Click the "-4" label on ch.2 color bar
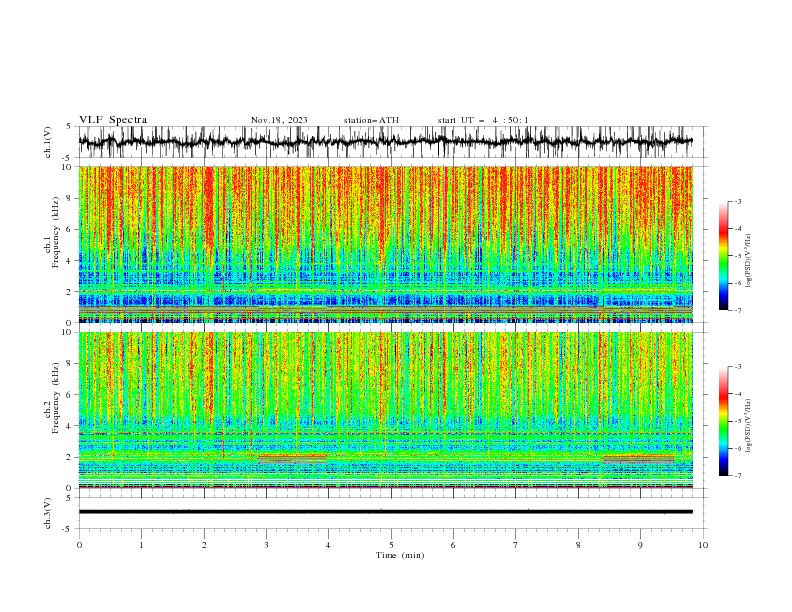 tap(737, 394)
